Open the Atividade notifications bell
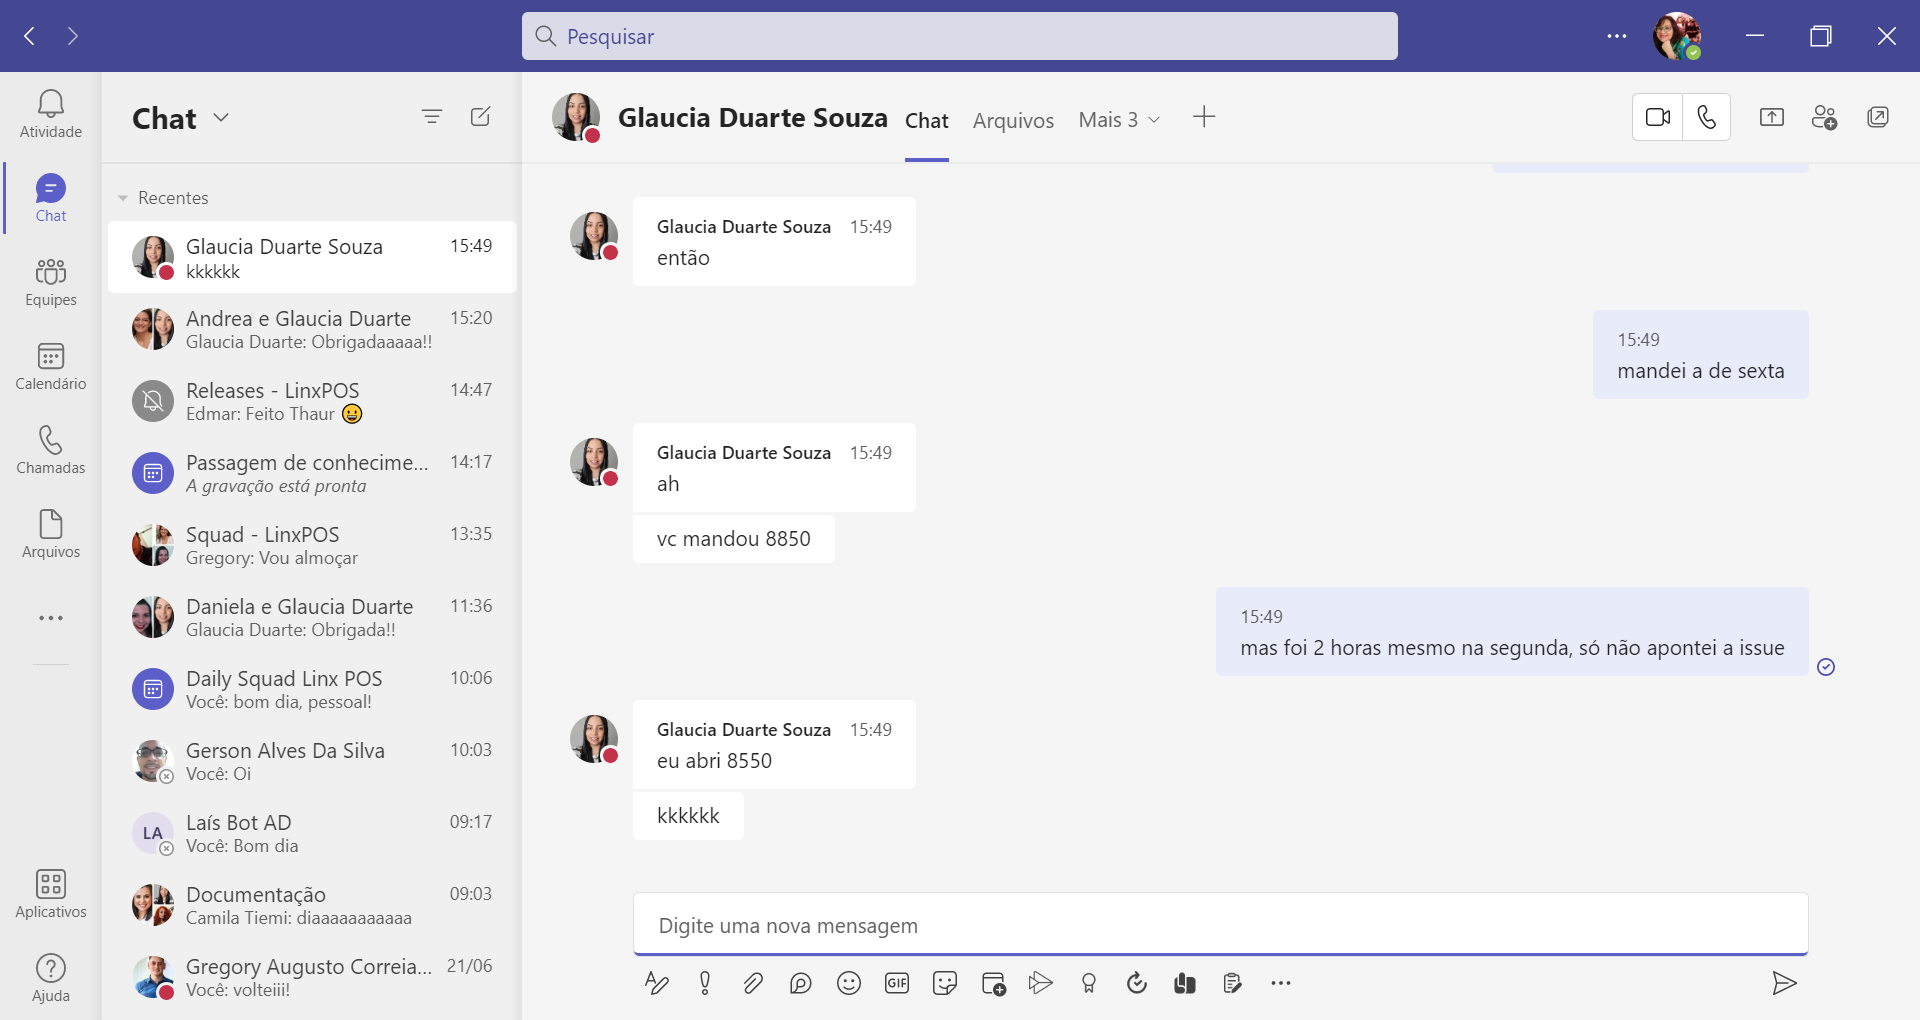1920x1020 pixels. pos(51,114)
